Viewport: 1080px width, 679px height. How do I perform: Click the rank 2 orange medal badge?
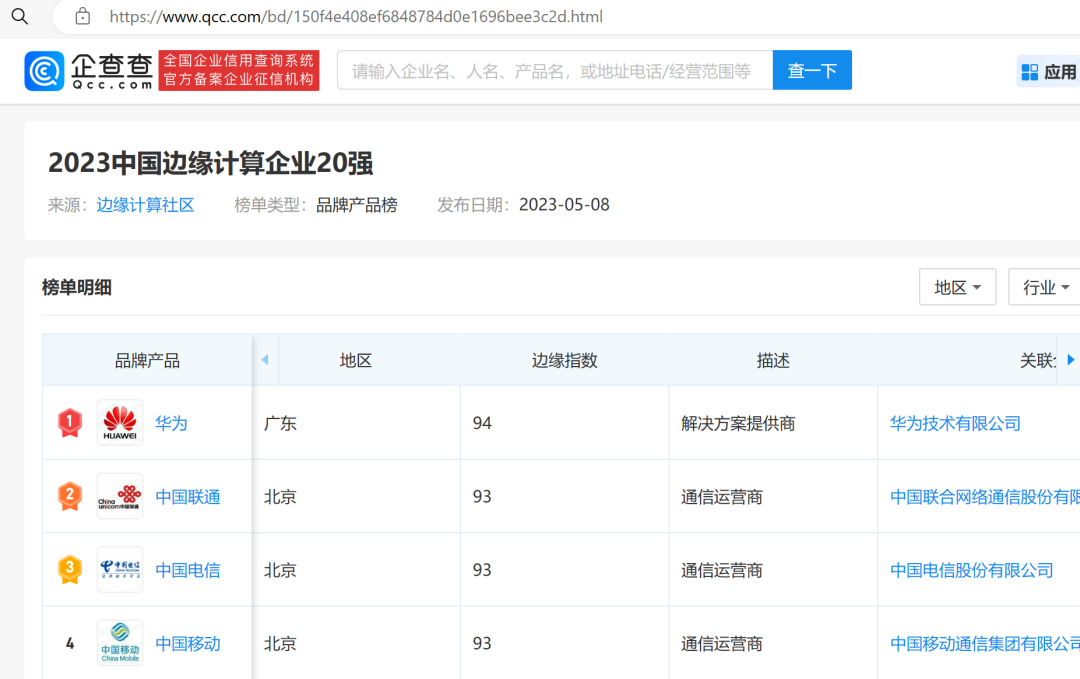tap(70, 496)
